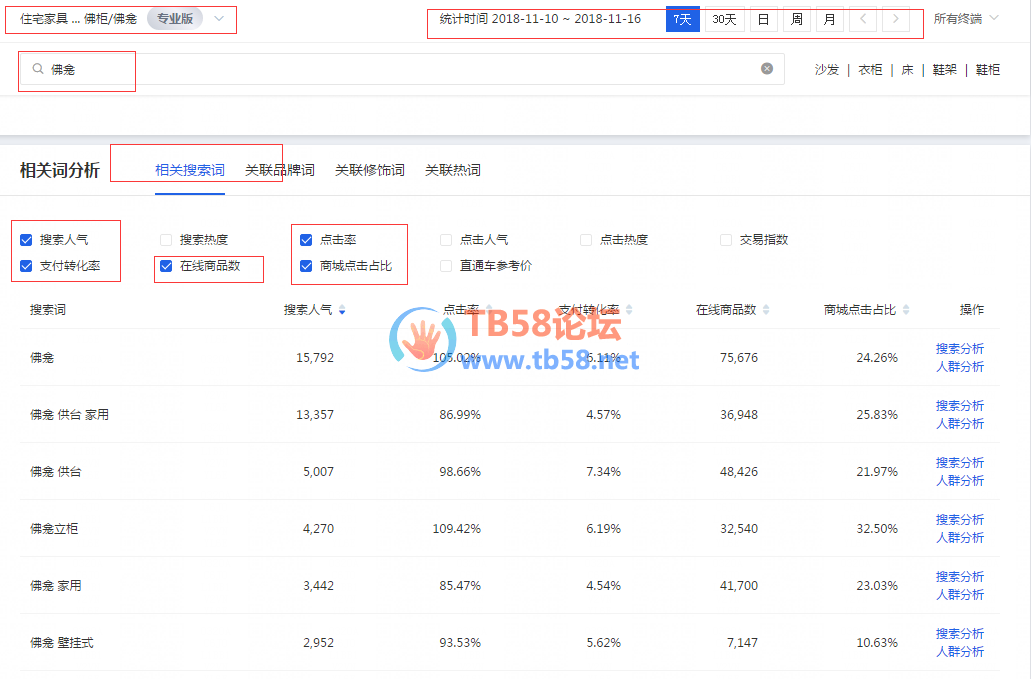Switch to the 相关搜索词 tab
The width and height of the screenshot is (1031, 679).
click(190, 170)
